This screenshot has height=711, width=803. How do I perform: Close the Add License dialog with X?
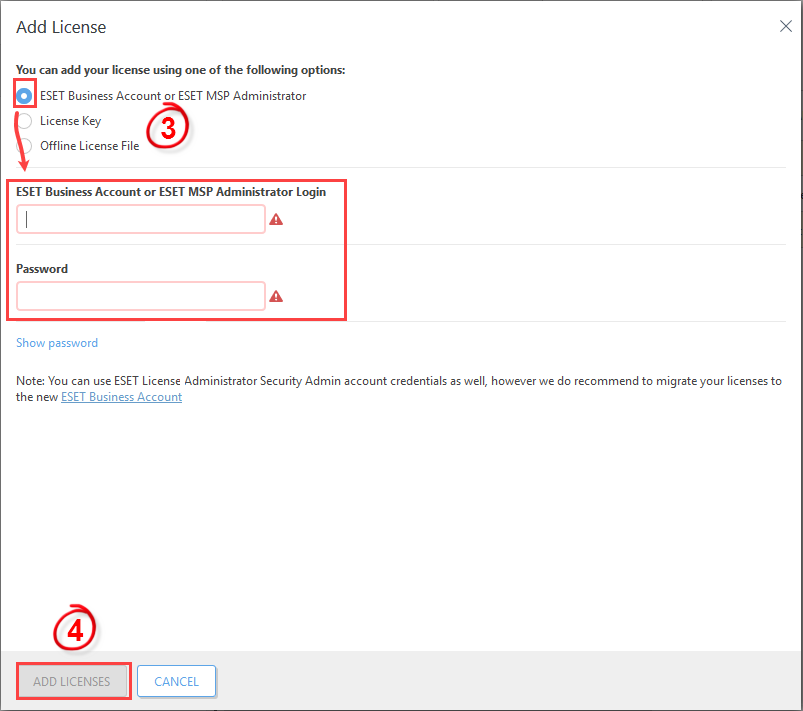(786, 26)
